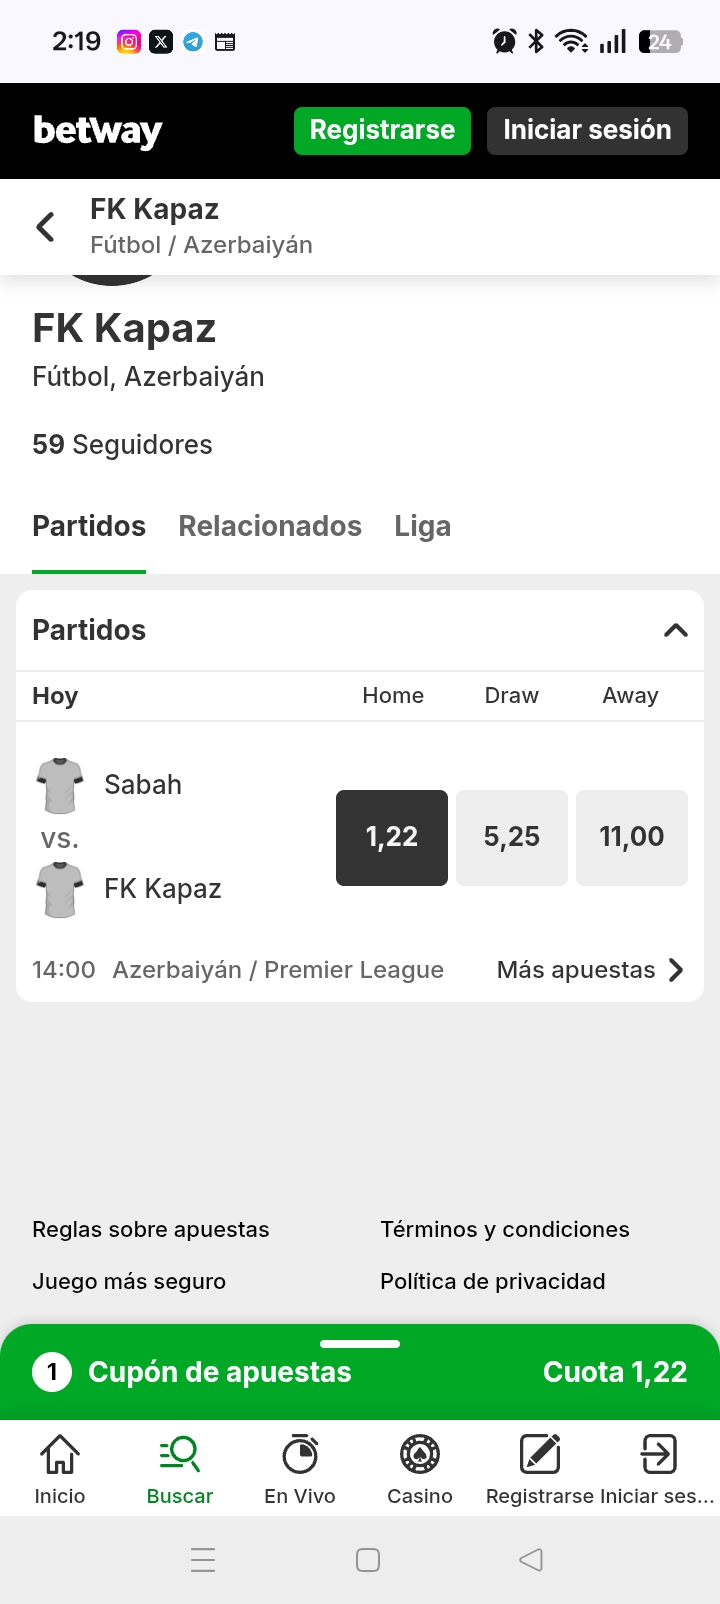Tap the back arrow beside FK Kapaz

click(45, 227)
